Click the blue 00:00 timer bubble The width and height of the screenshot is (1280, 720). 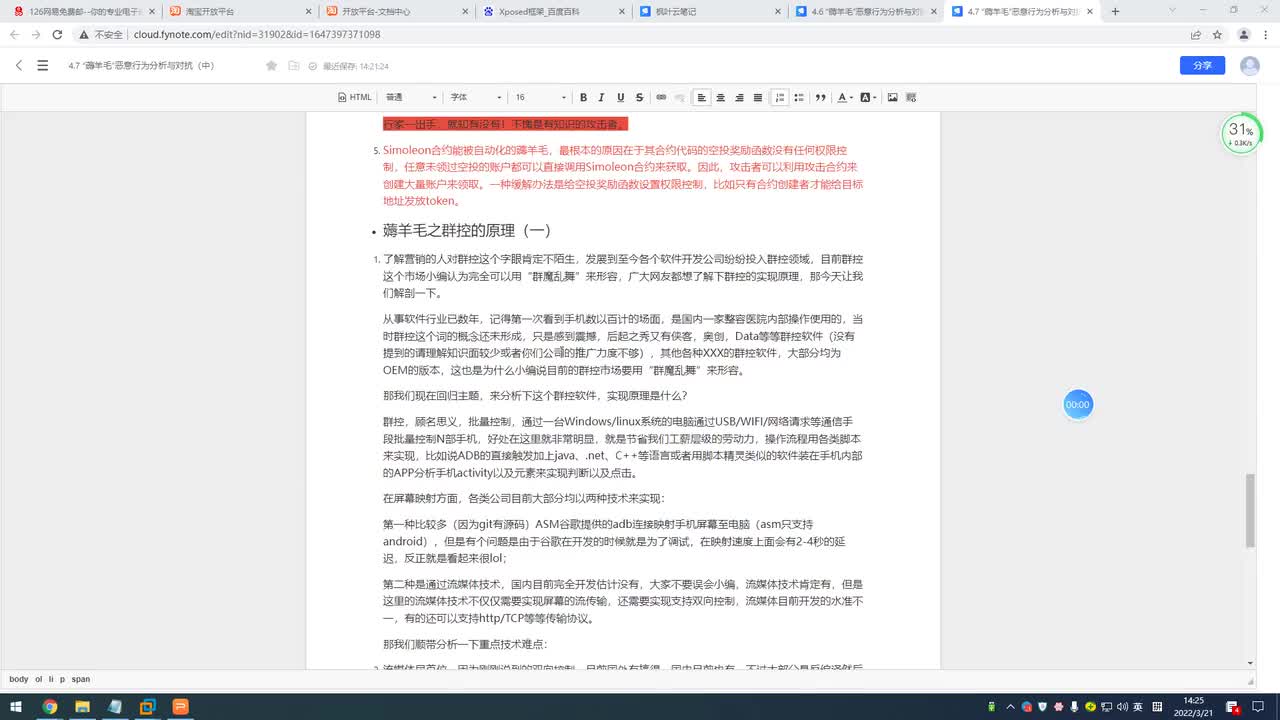pos(1078,405)
